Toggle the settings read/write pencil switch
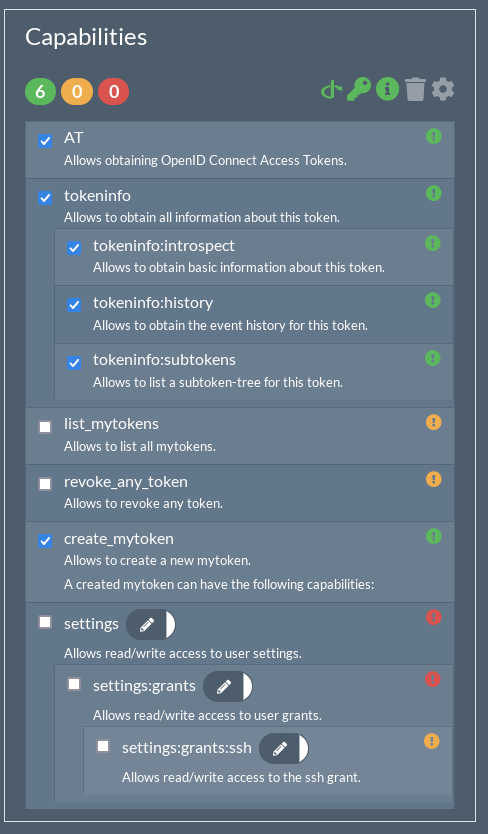Screen dimensions: 488x834 151,624
